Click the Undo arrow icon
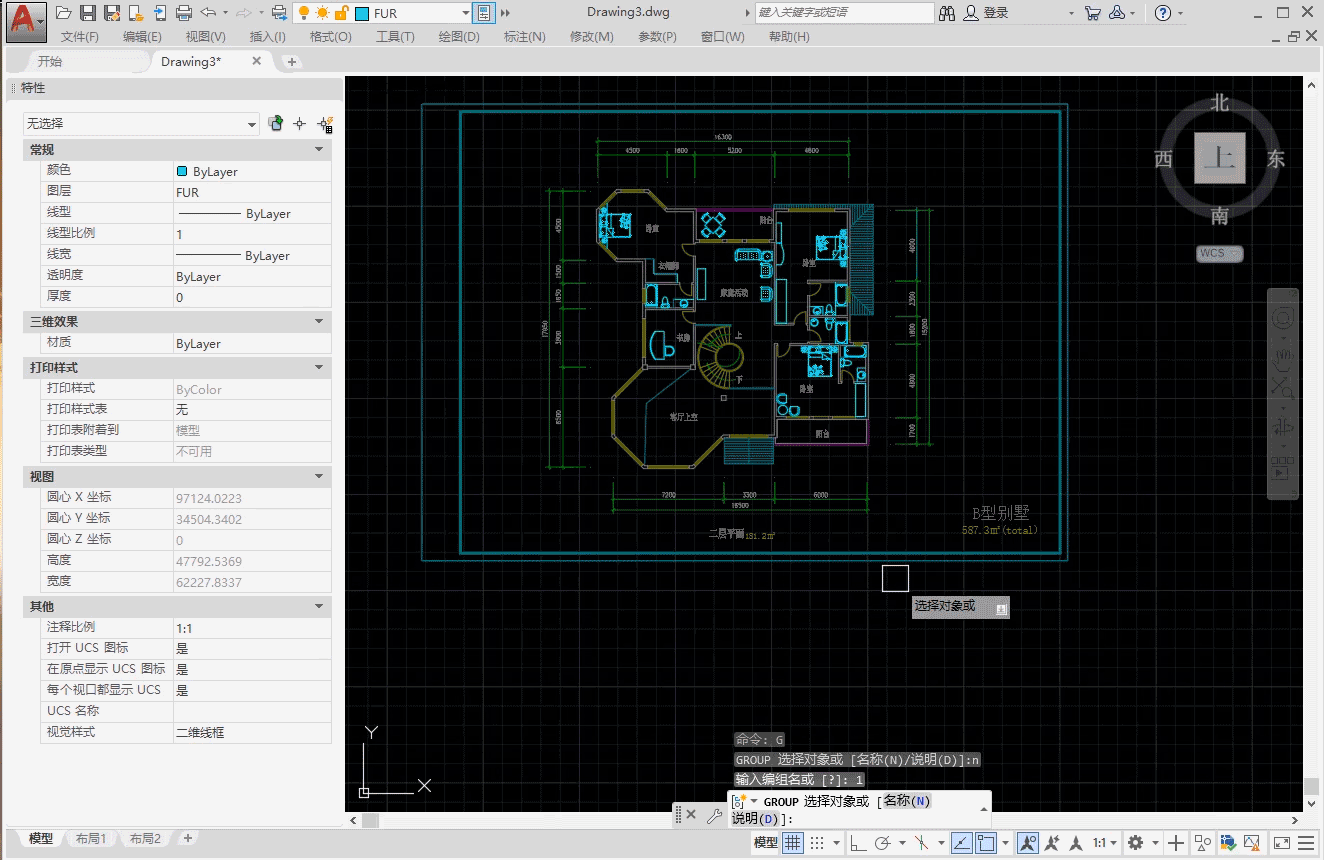Viewport: 1324px width, 860px height. (x=208, y=13)
